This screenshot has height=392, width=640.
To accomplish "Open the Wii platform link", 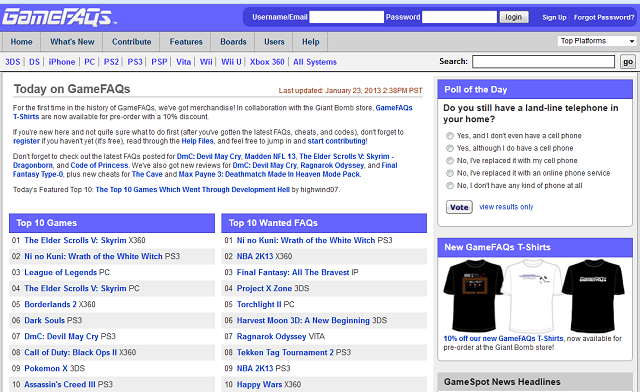I will click(206, 62).
